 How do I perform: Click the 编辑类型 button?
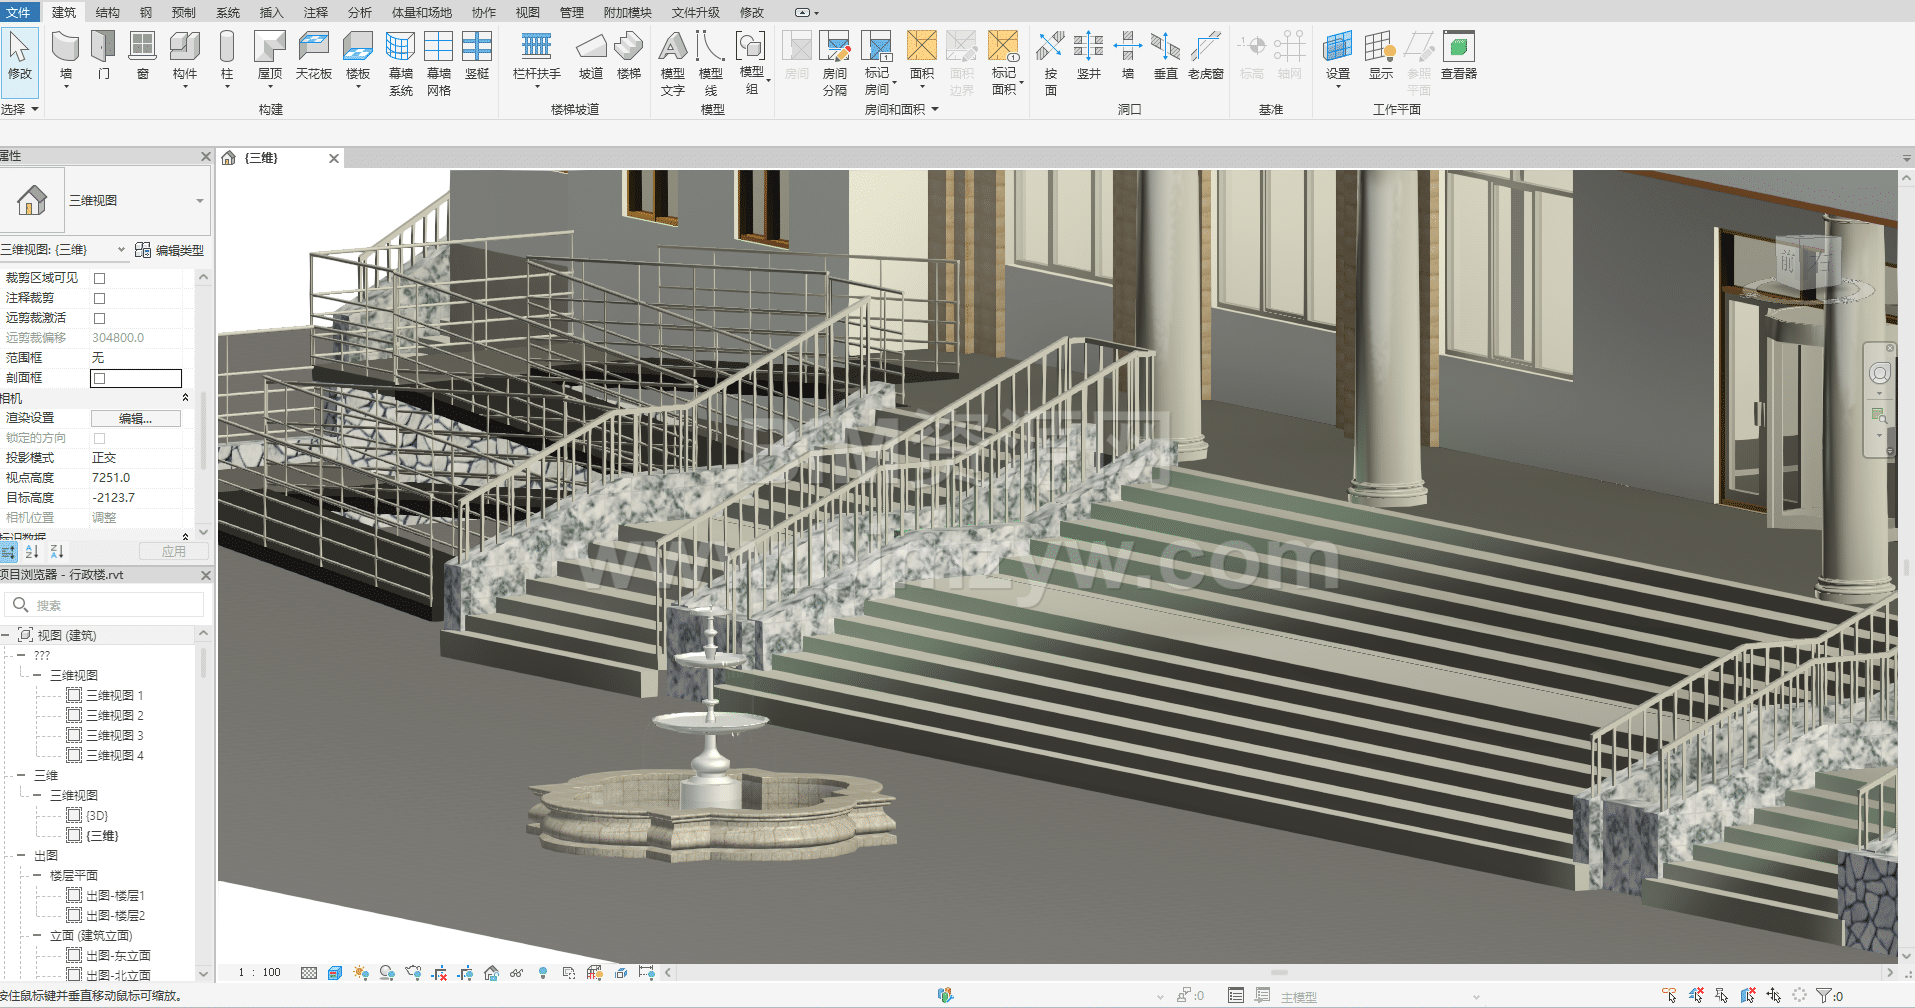169,250
